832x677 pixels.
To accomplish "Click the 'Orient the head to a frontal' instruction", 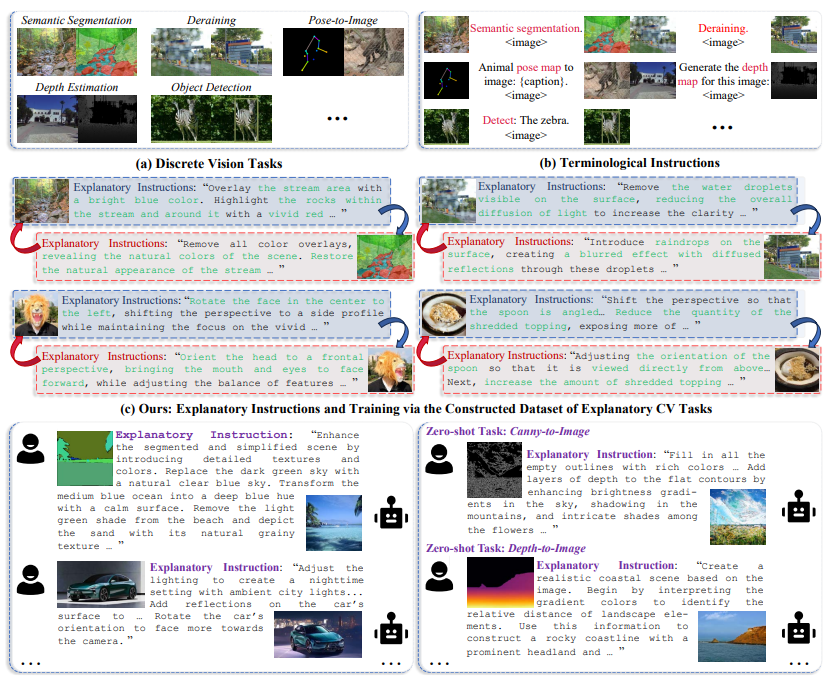I will (203, 370).
